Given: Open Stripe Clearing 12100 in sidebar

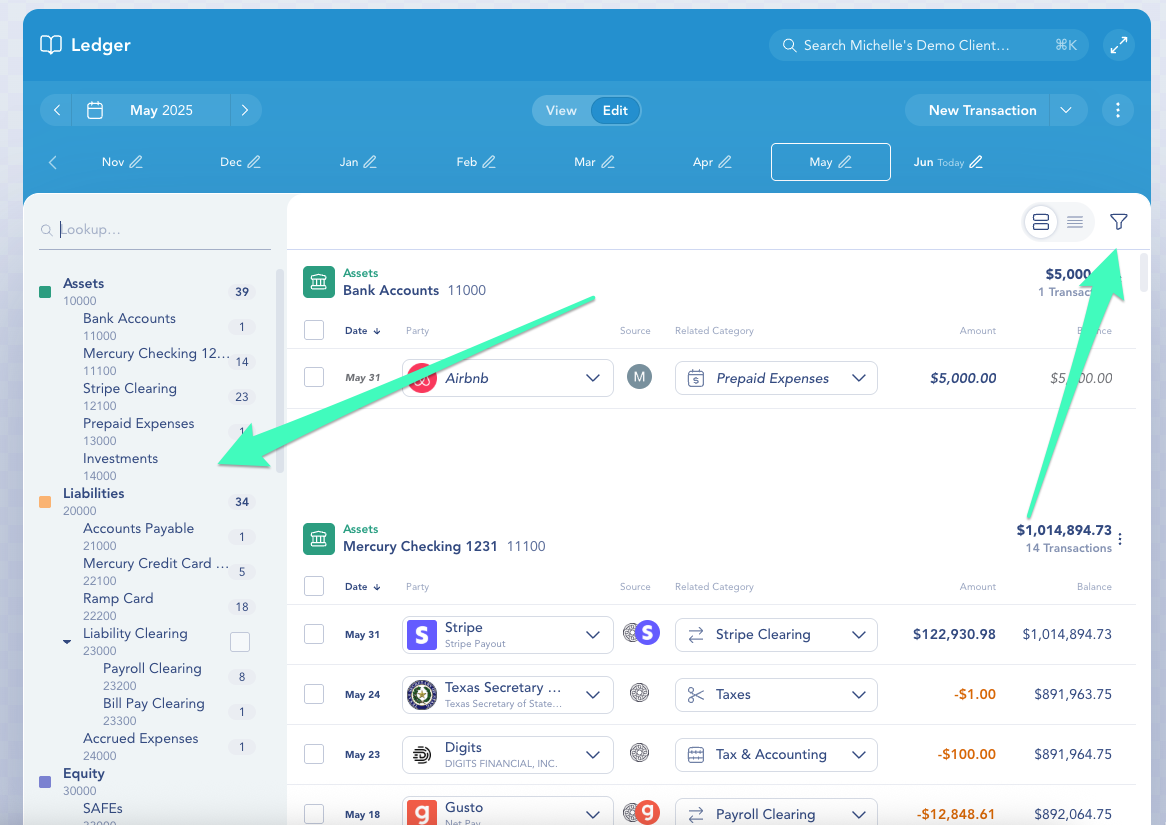Looking at the screenshot, I should click(129, 396).
